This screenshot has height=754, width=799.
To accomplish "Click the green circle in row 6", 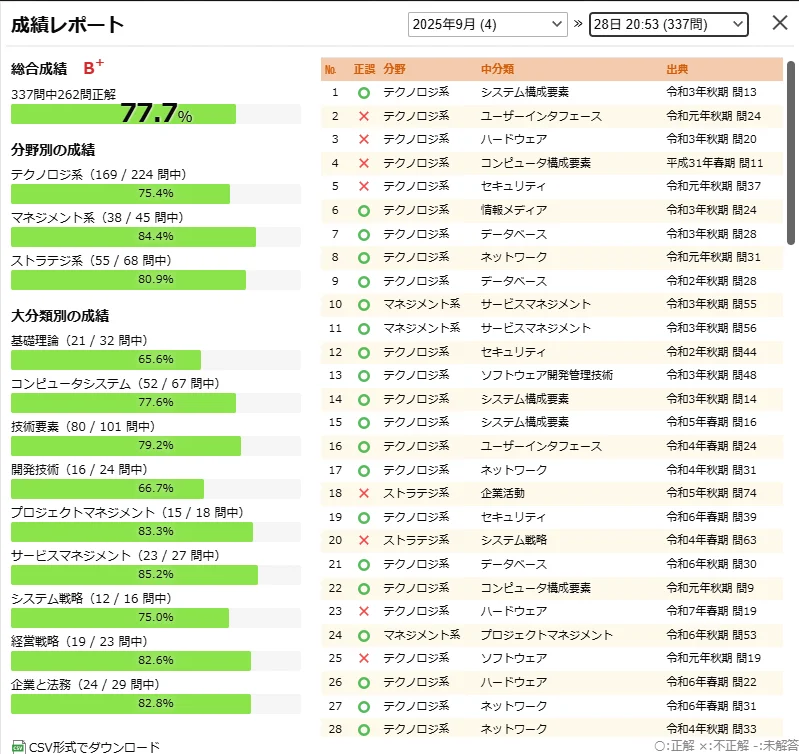I will [x=364, y=210].
